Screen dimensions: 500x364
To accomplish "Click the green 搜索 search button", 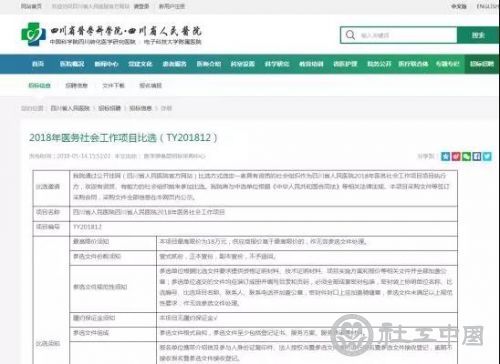I will tap(478, 35).
